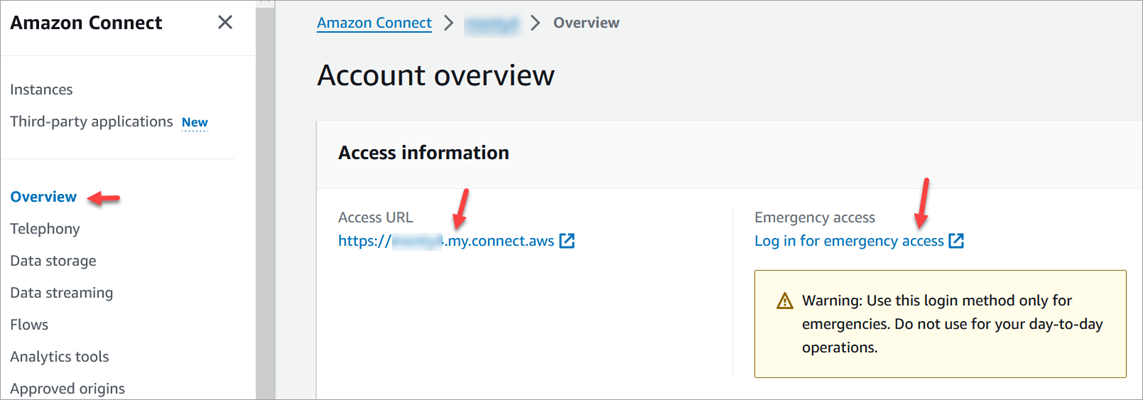Viewport: 1143px width, 400px height.
Task: Close the Amazon Connect side panel
Action: pos(225,23)
